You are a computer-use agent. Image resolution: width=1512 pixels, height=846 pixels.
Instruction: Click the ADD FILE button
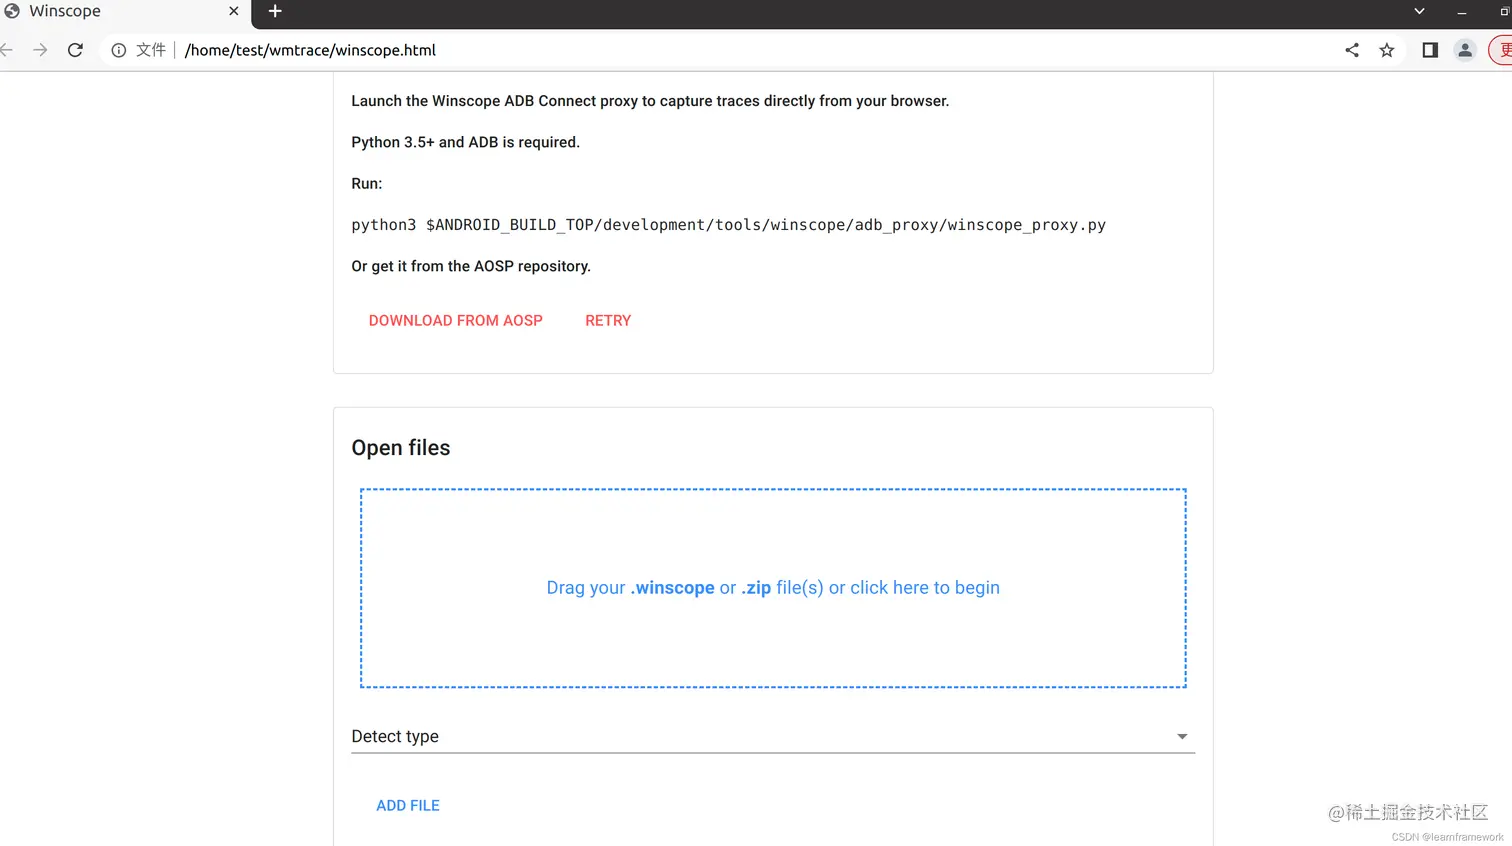pyautogui.click(x=408, y=805)
